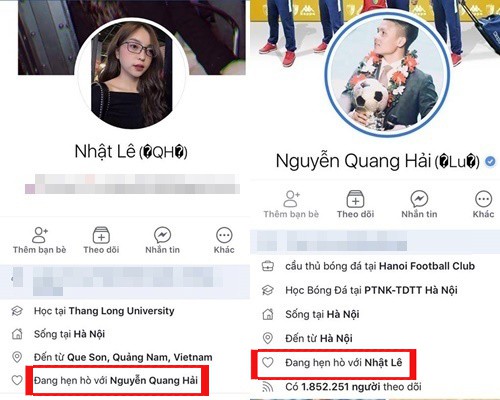The width and height of the screenshot is (500, 400).
Task: Tap Theo dõi on Nguyễn Quang Hải profile
Action: [355, 204]
